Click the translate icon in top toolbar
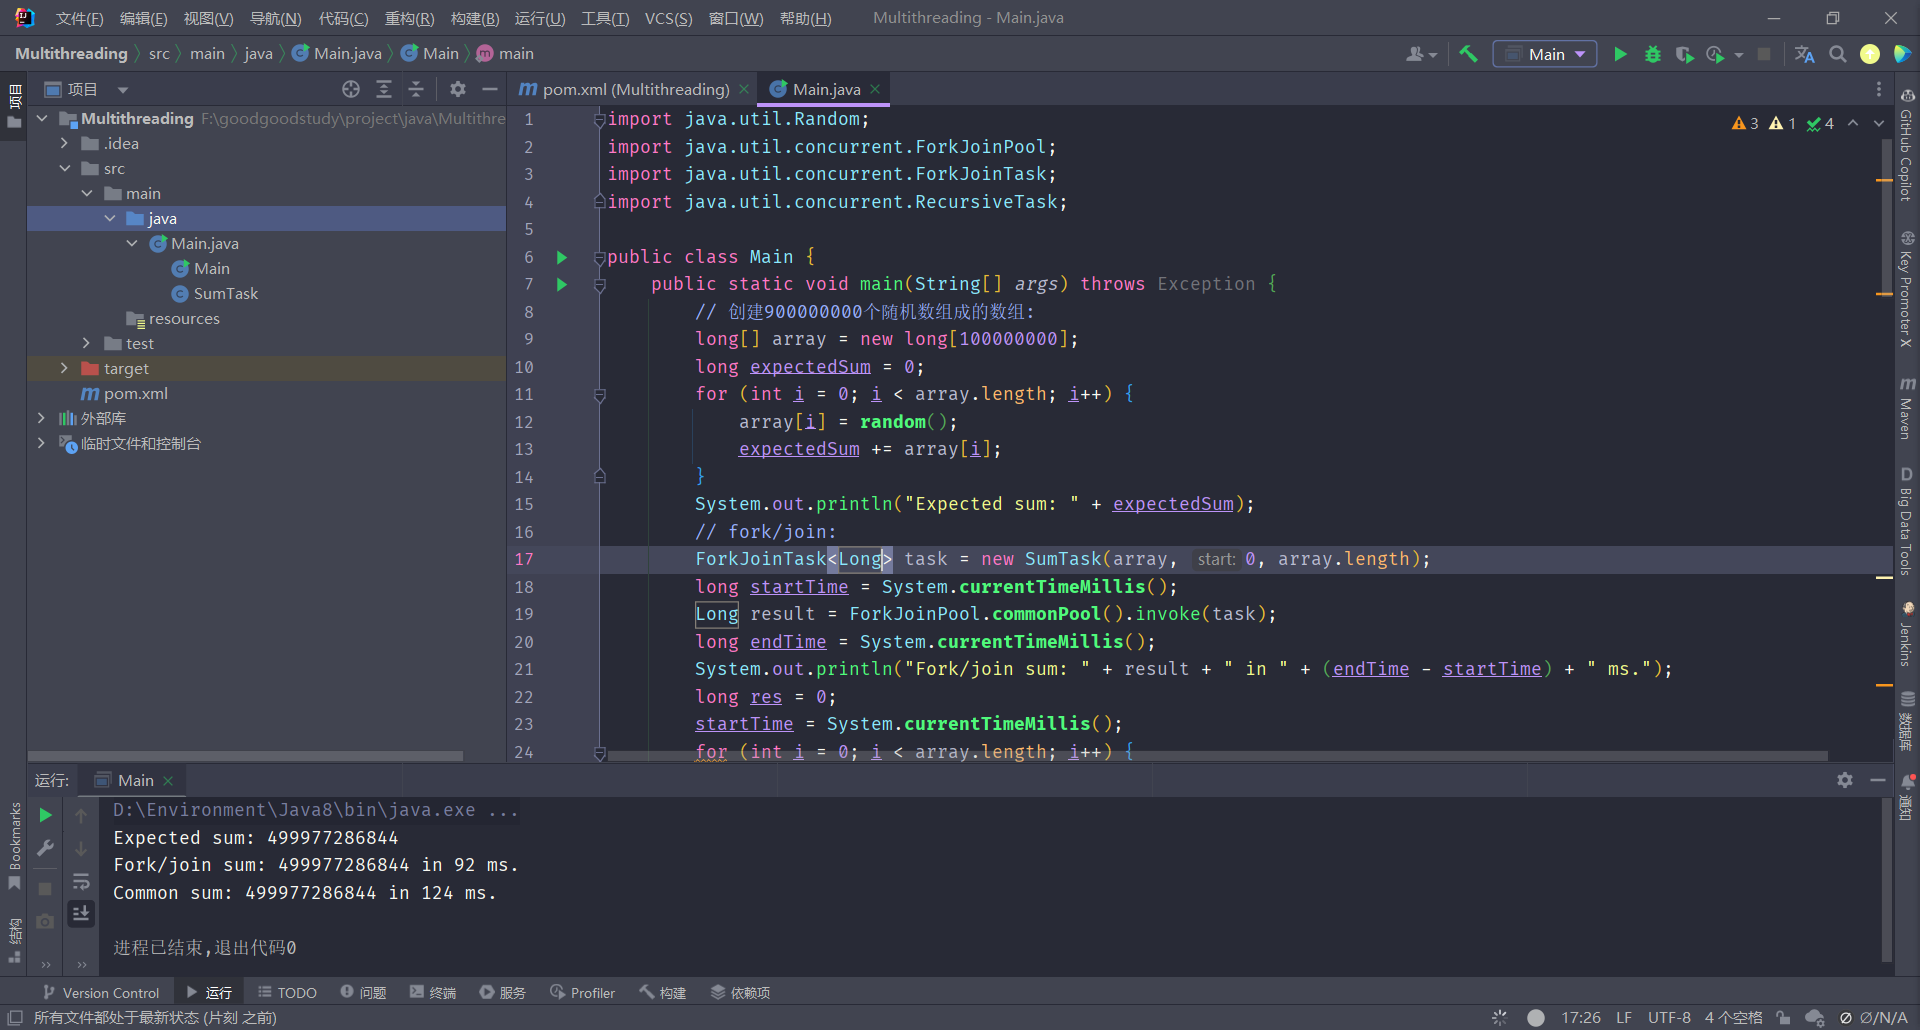 click(x=1804, y=54)
